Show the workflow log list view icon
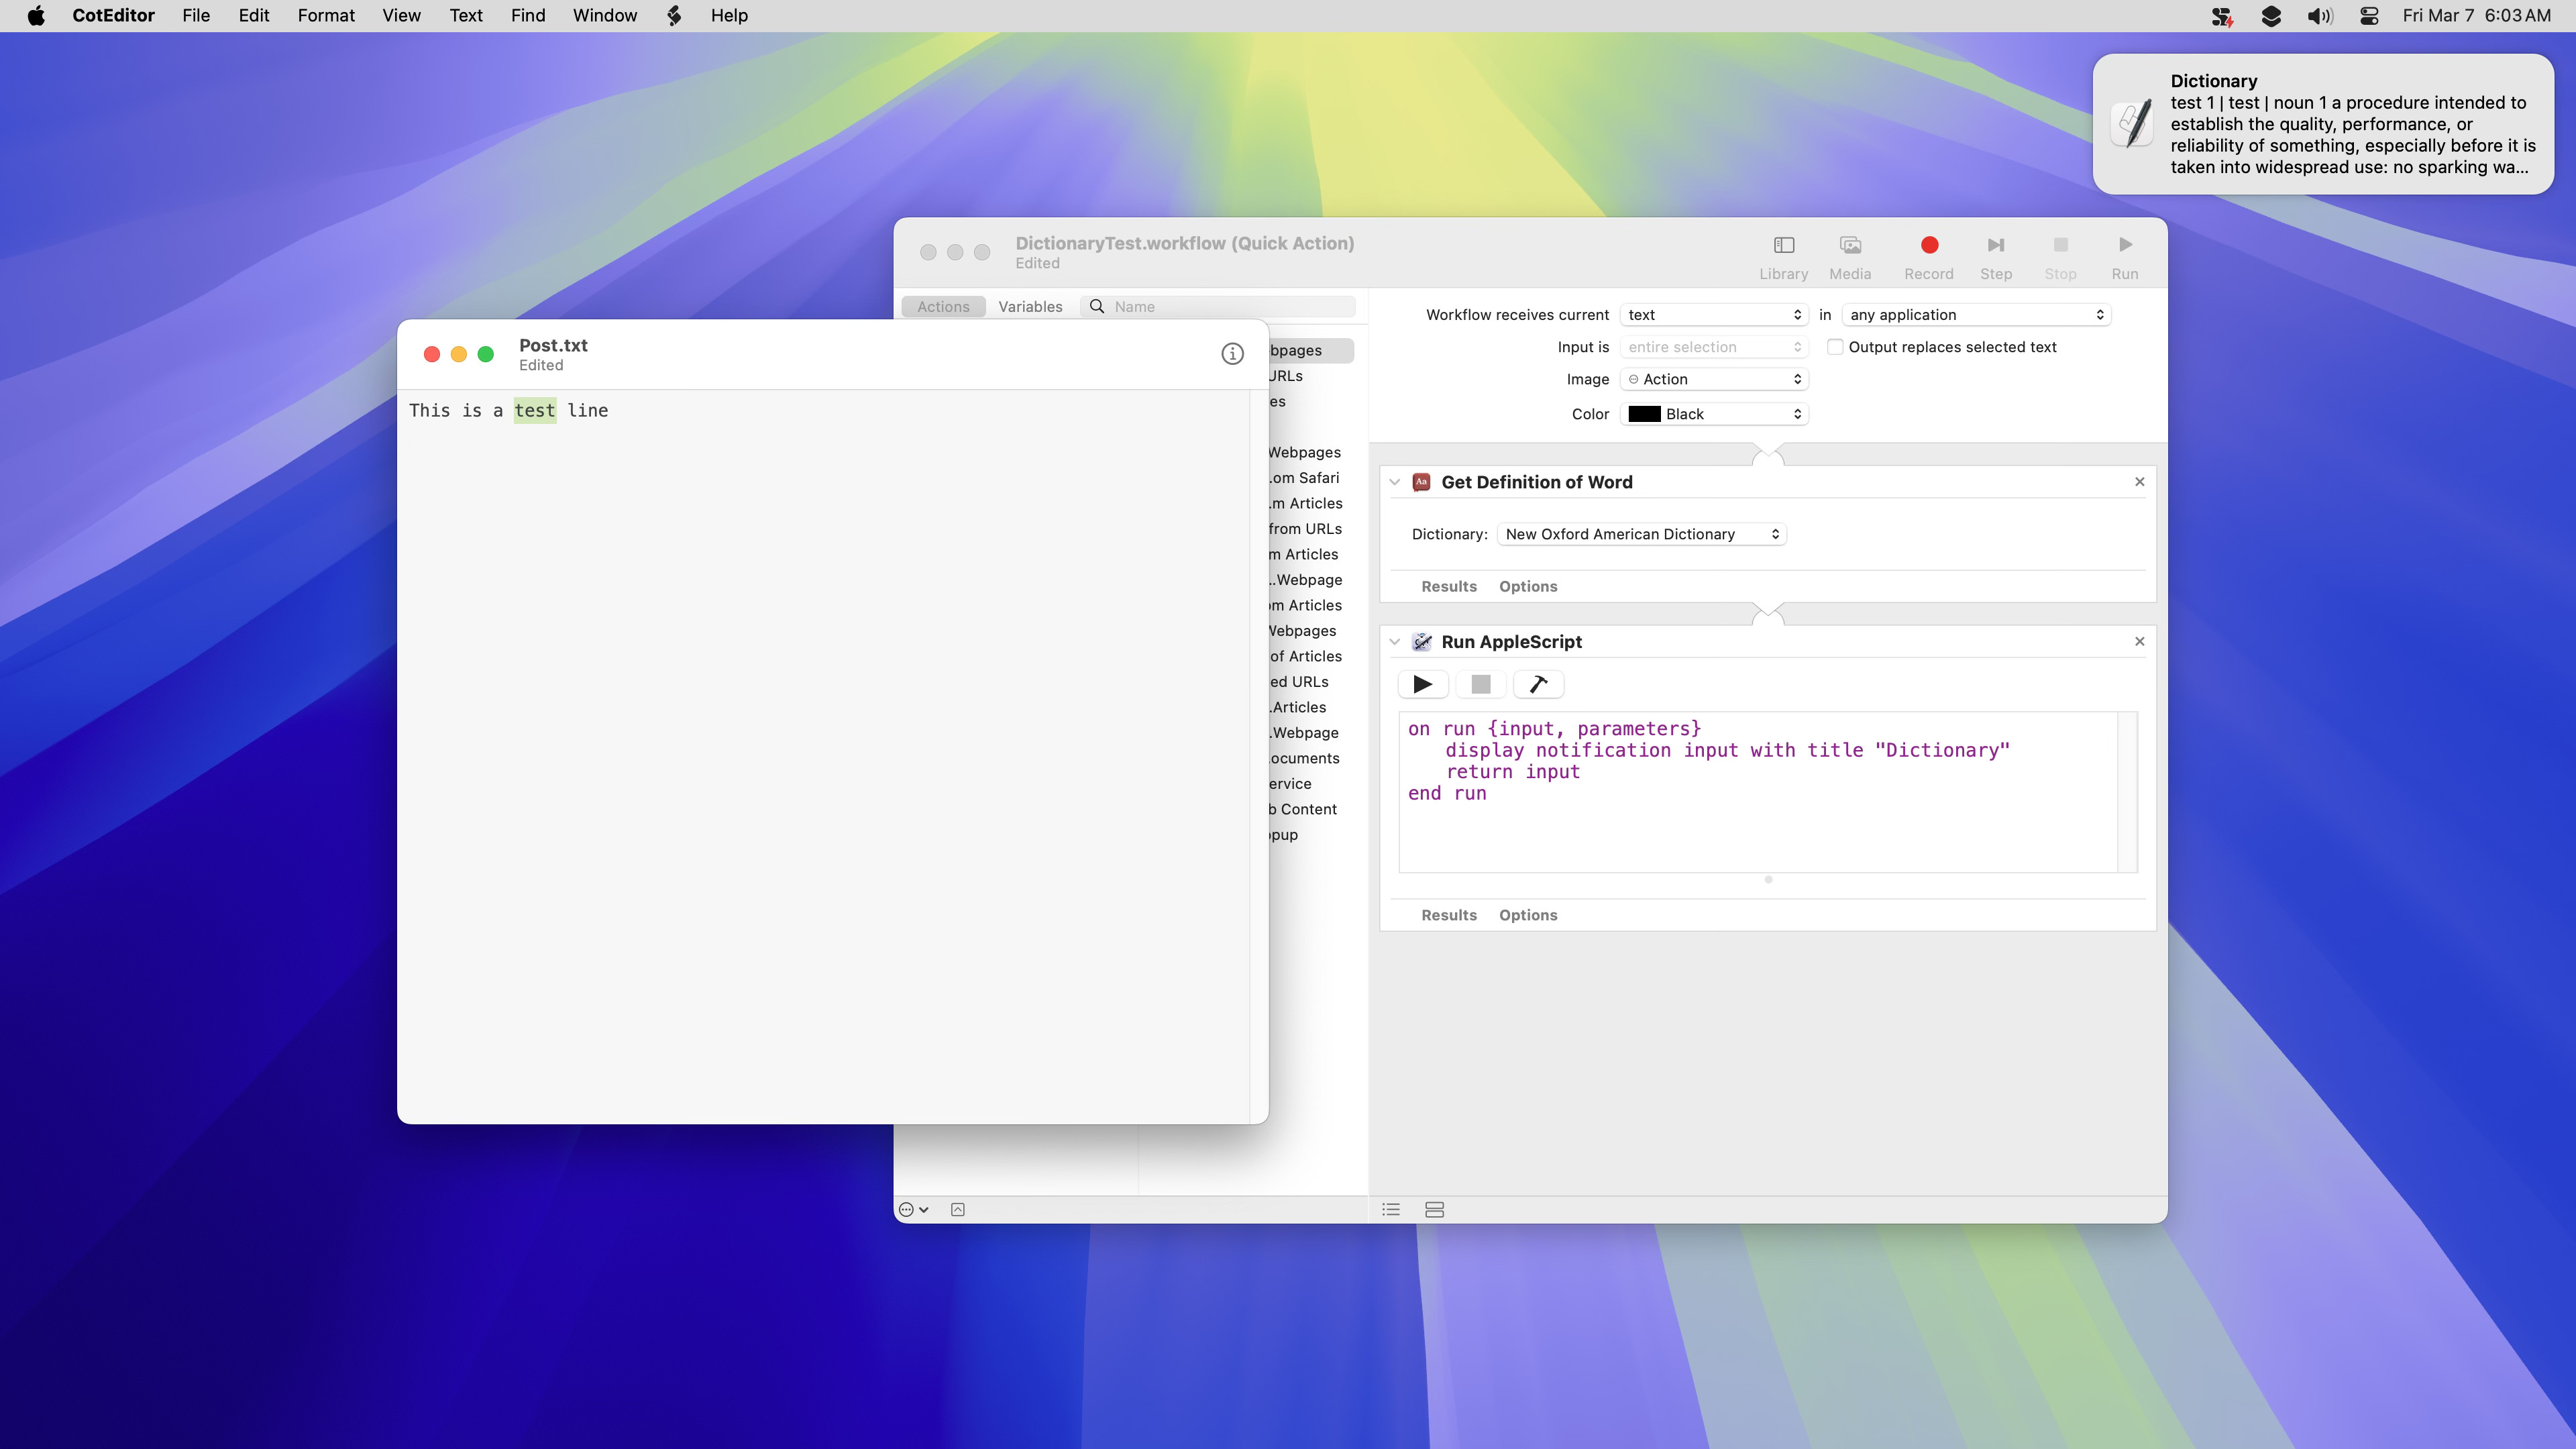2576x1449 pixels. tap(1391, 1210)
